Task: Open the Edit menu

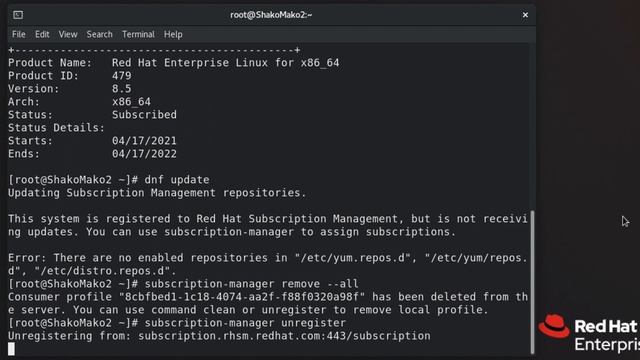Action: click(x=42, y=34)
